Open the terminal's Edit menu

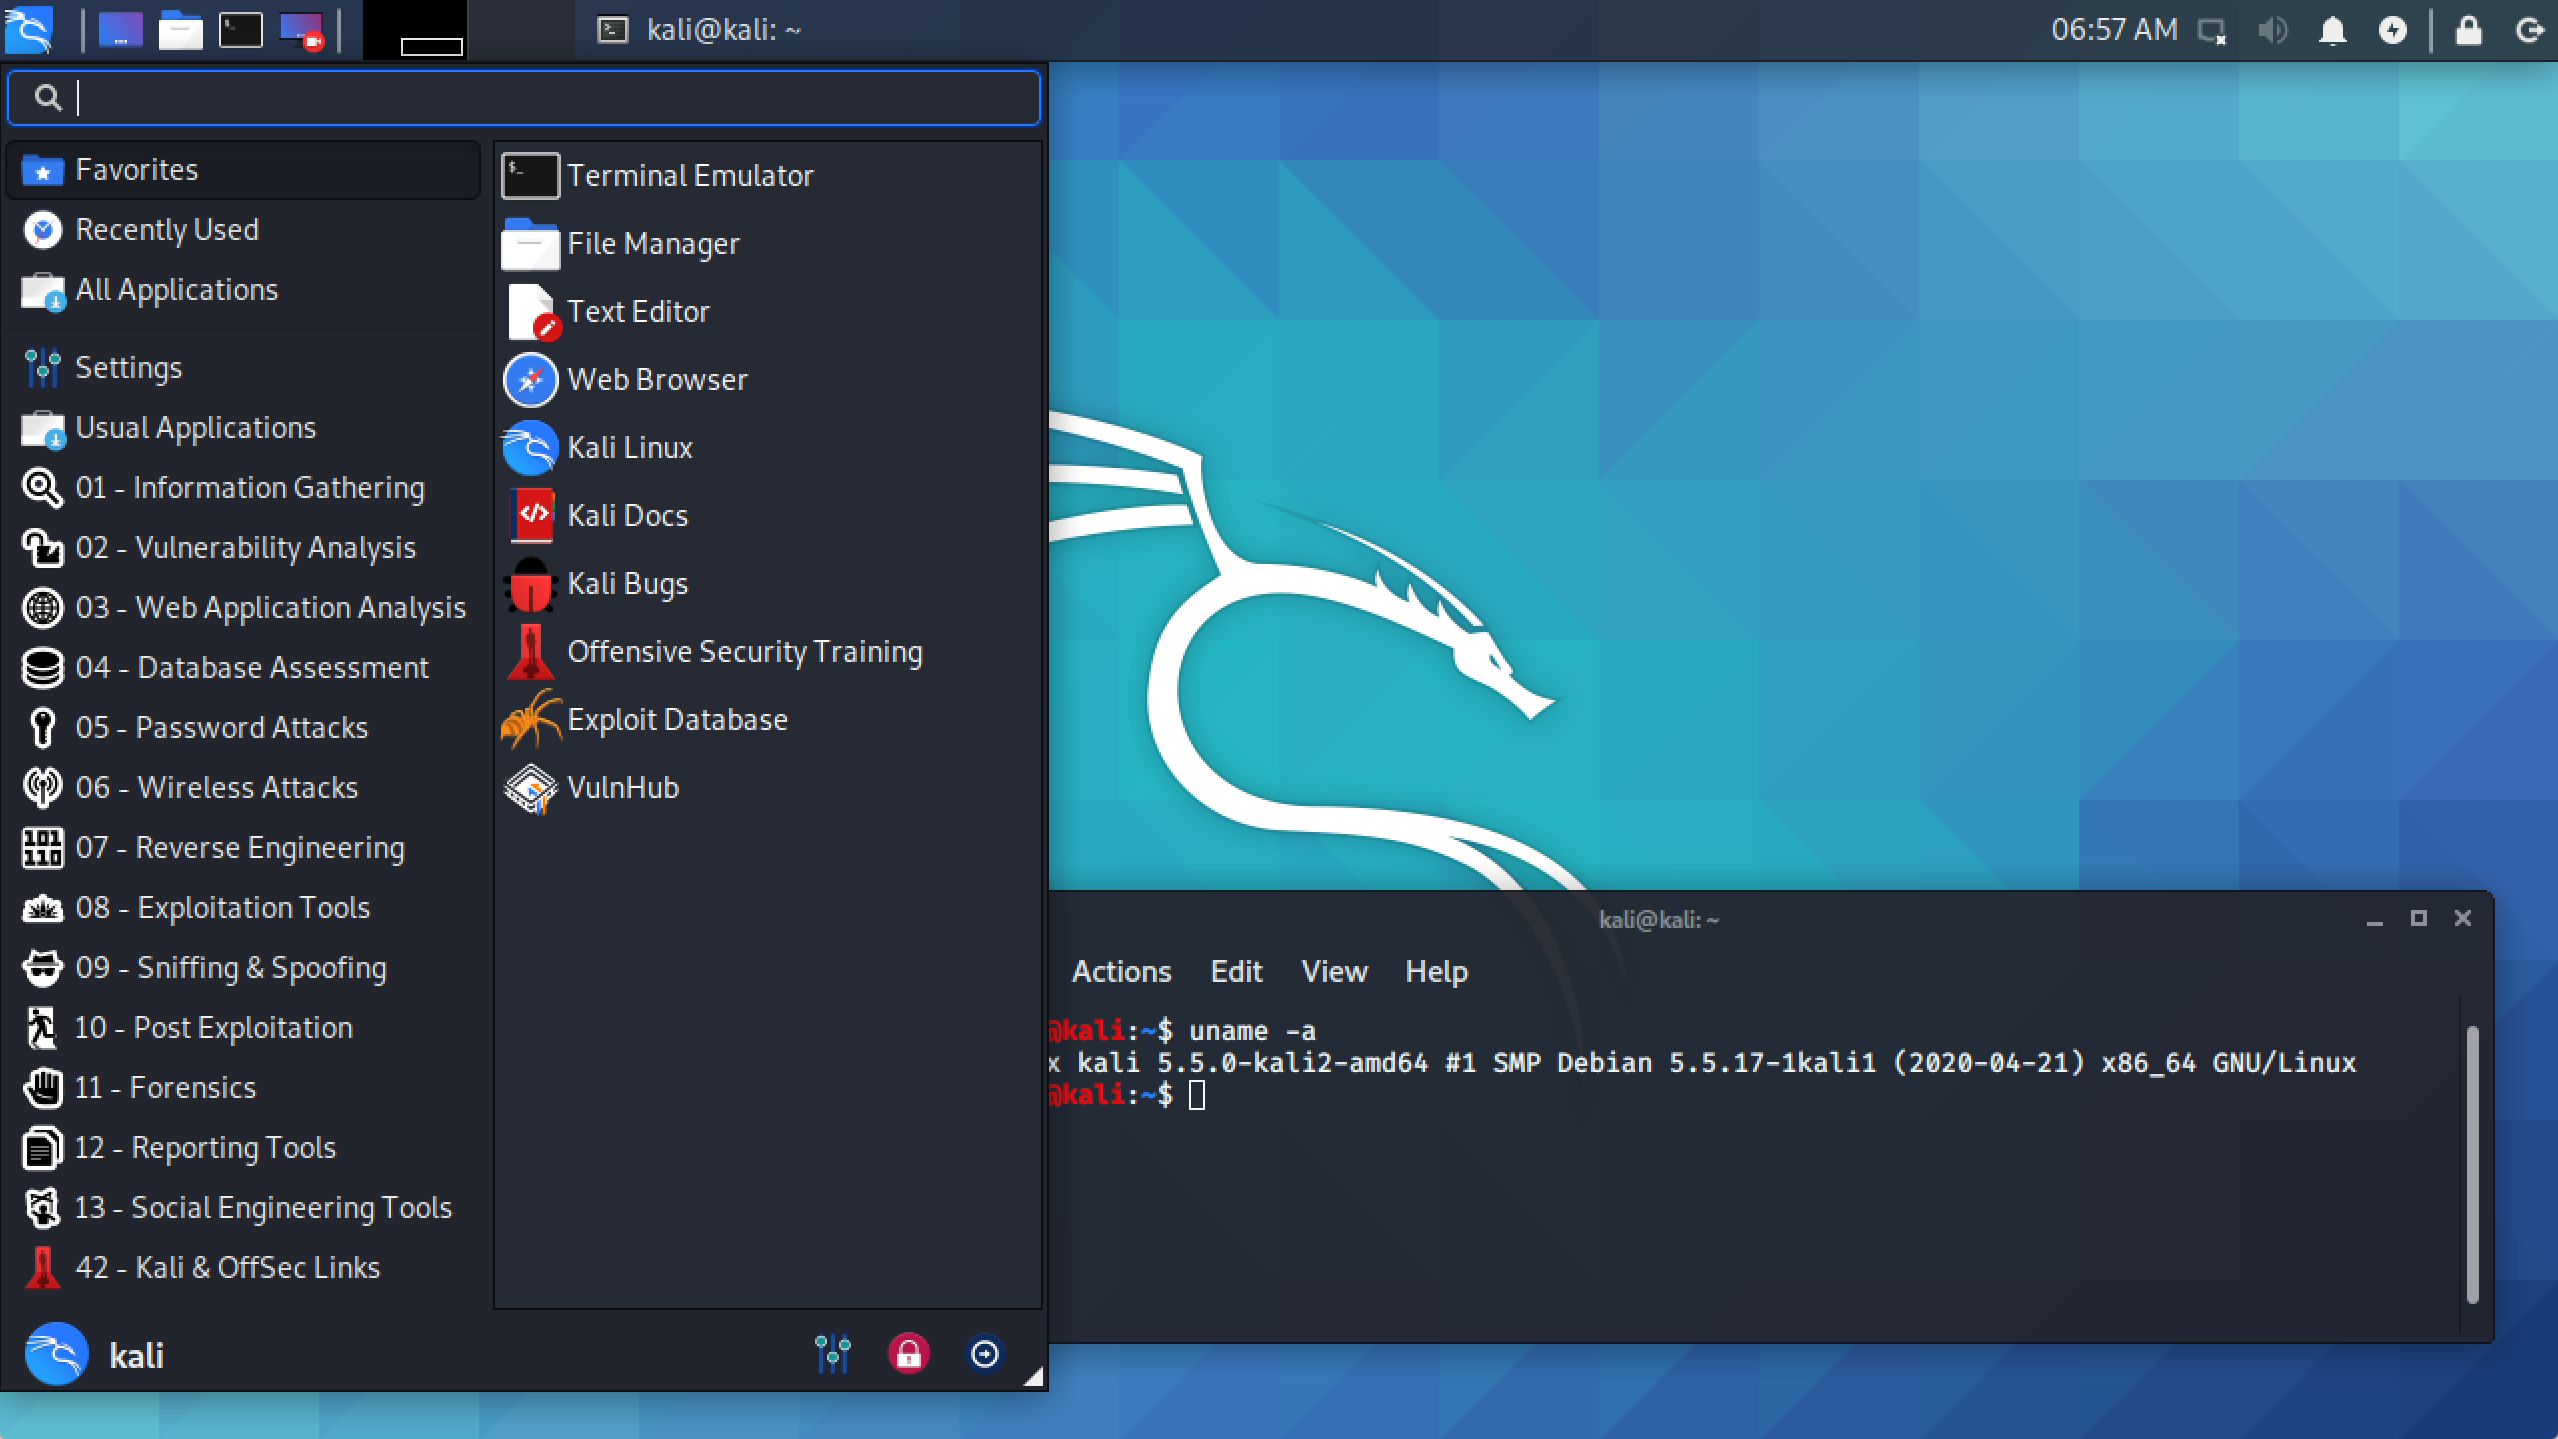coord(1236,972)
